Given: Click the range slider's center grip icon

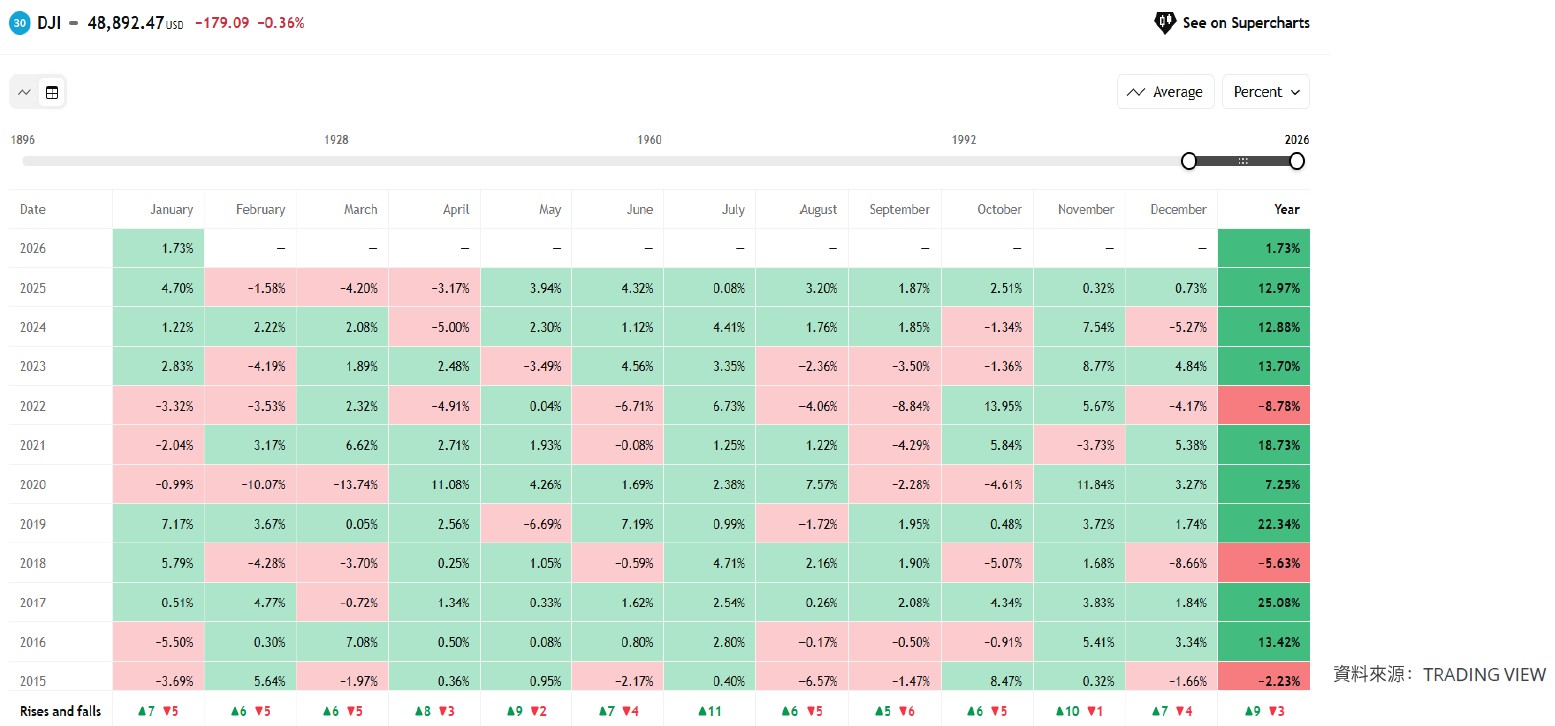Looking at the screenshot, I should pyautogui.click(x=1243, y=161).
